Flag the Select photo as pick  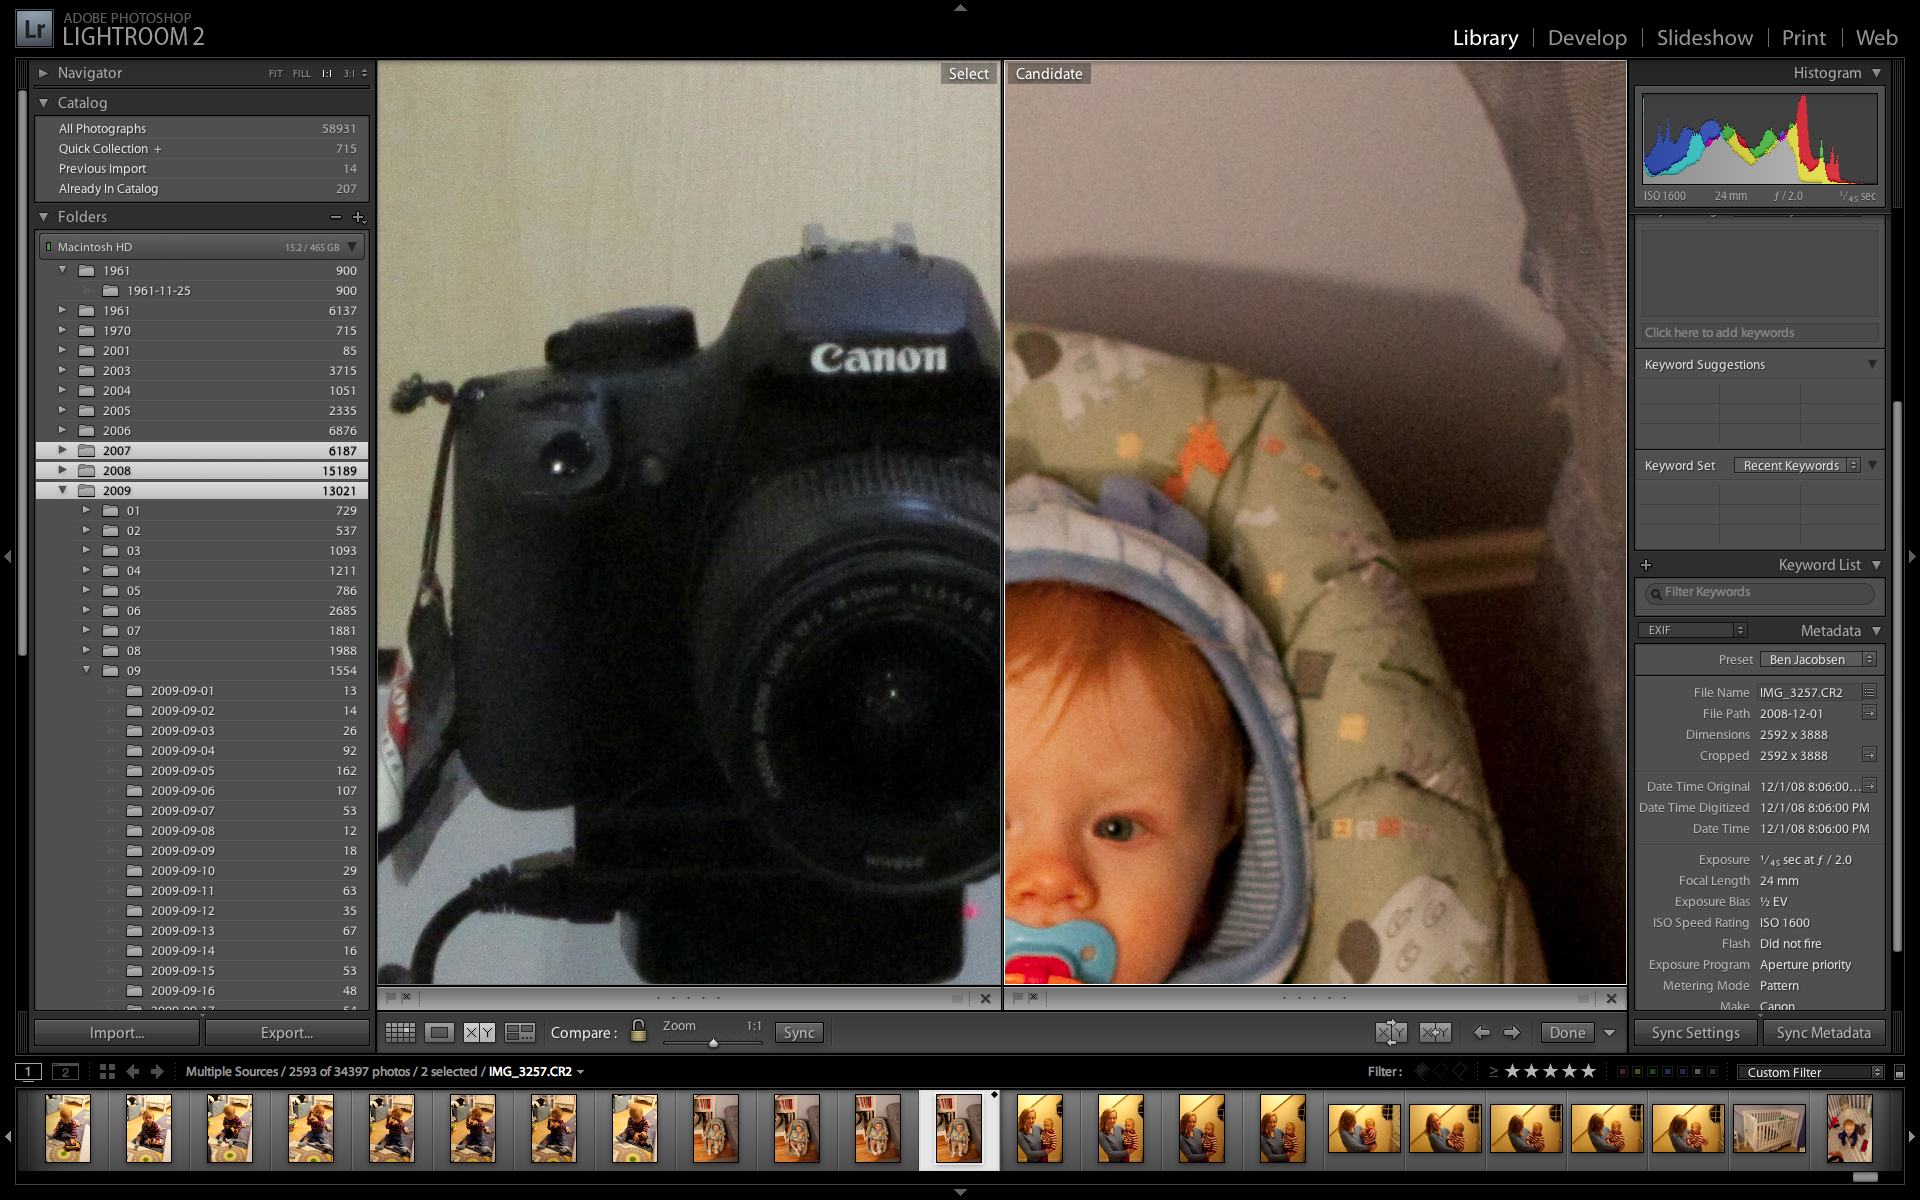pyautogui.click(x=390, y=997)
